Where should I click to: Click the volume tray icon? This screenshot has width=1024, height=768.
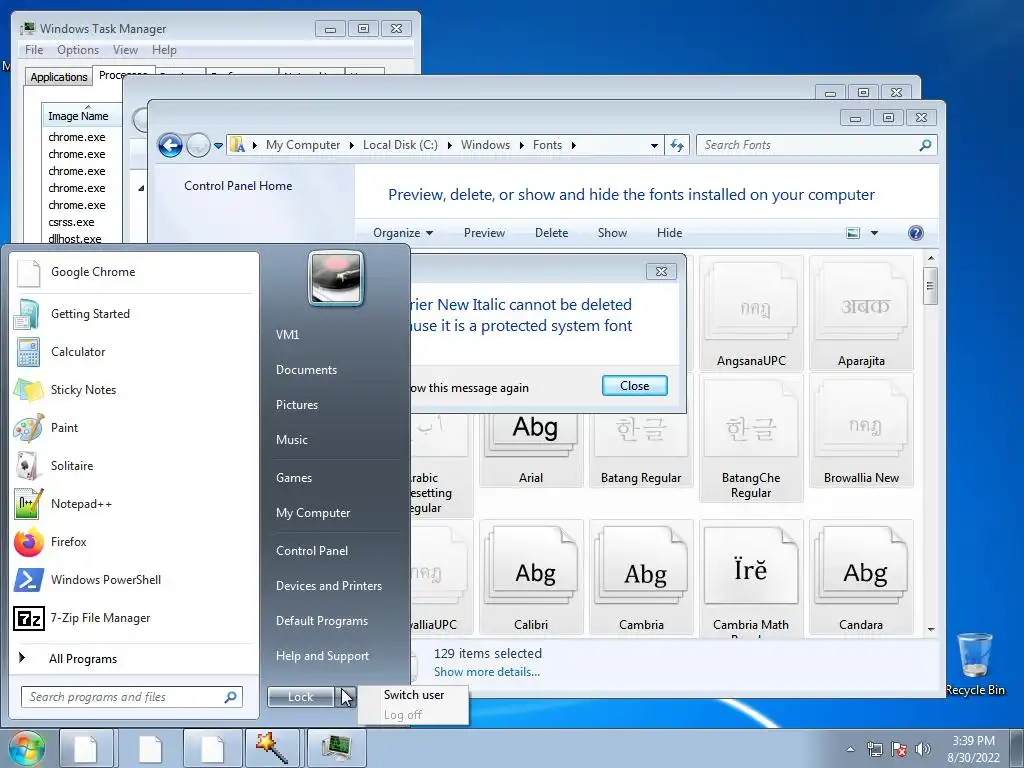(923, 749)
